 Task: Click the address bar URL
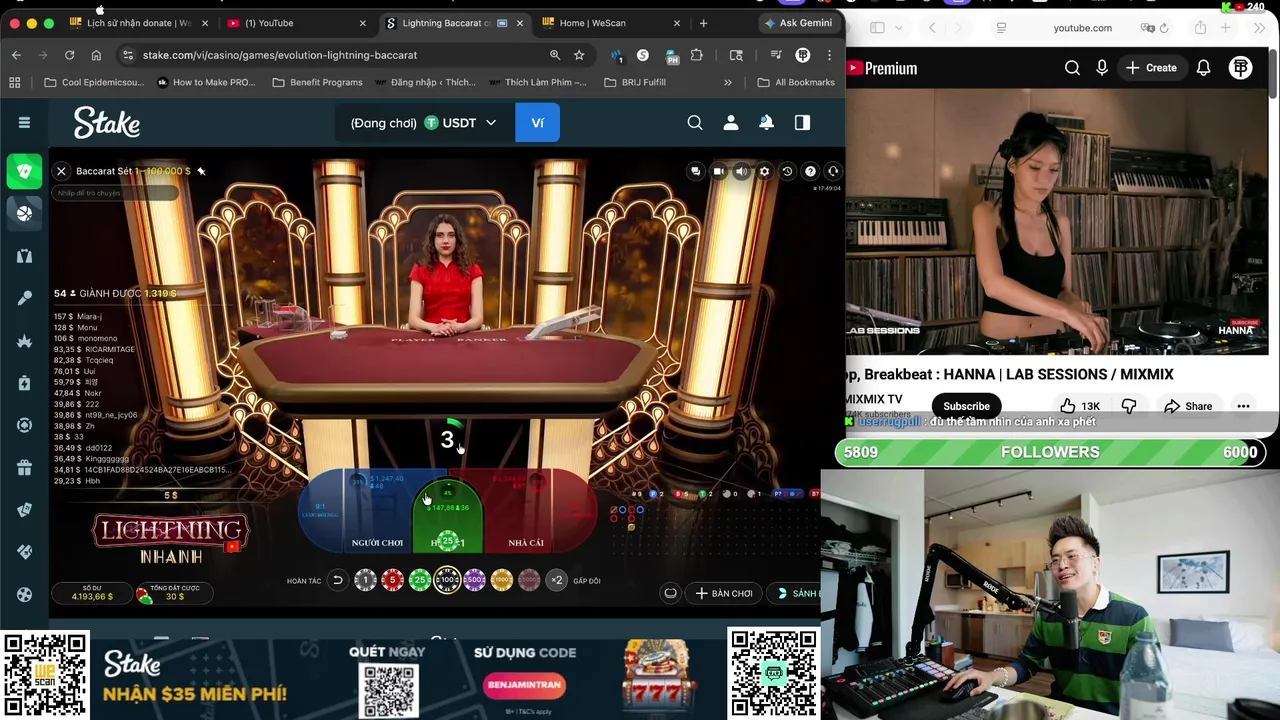280,55
